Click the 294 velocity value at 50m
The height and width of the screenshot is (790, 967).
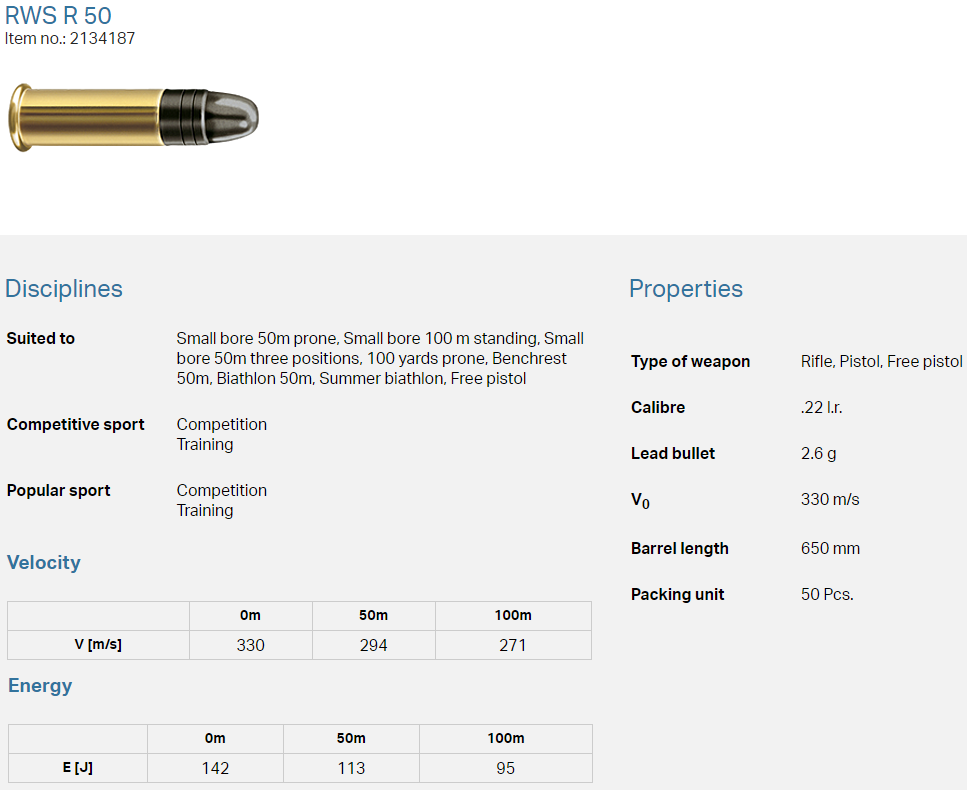373,645
